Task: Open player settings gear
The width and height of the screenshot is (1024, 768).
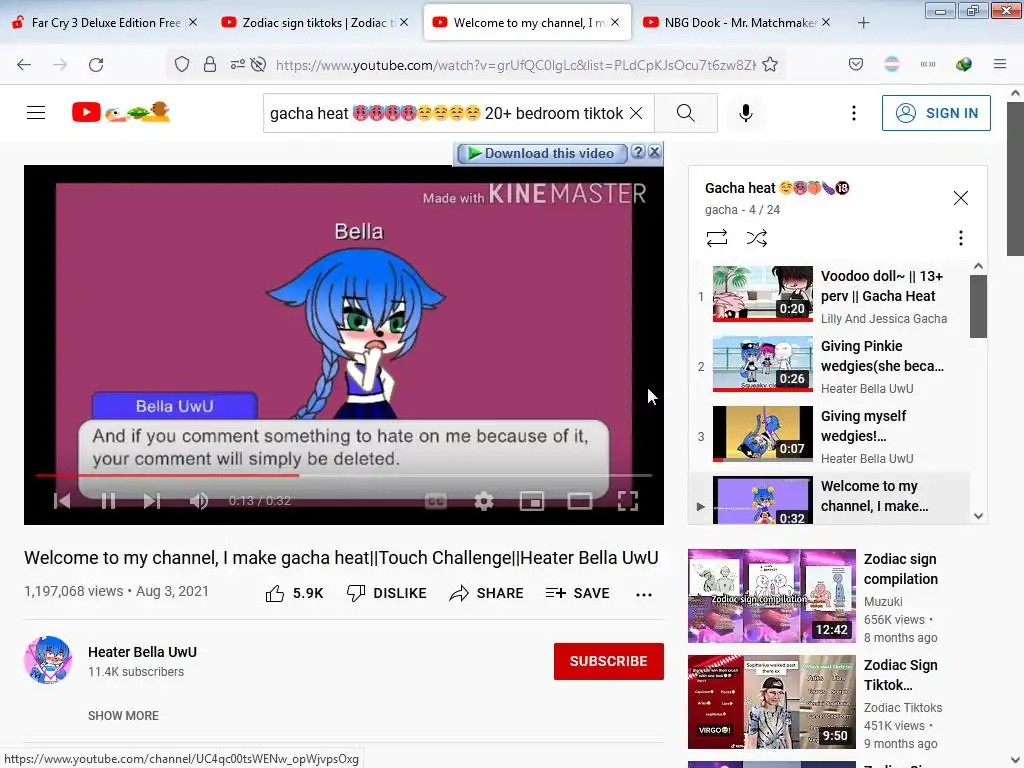Action: click(x=484, y=501)
